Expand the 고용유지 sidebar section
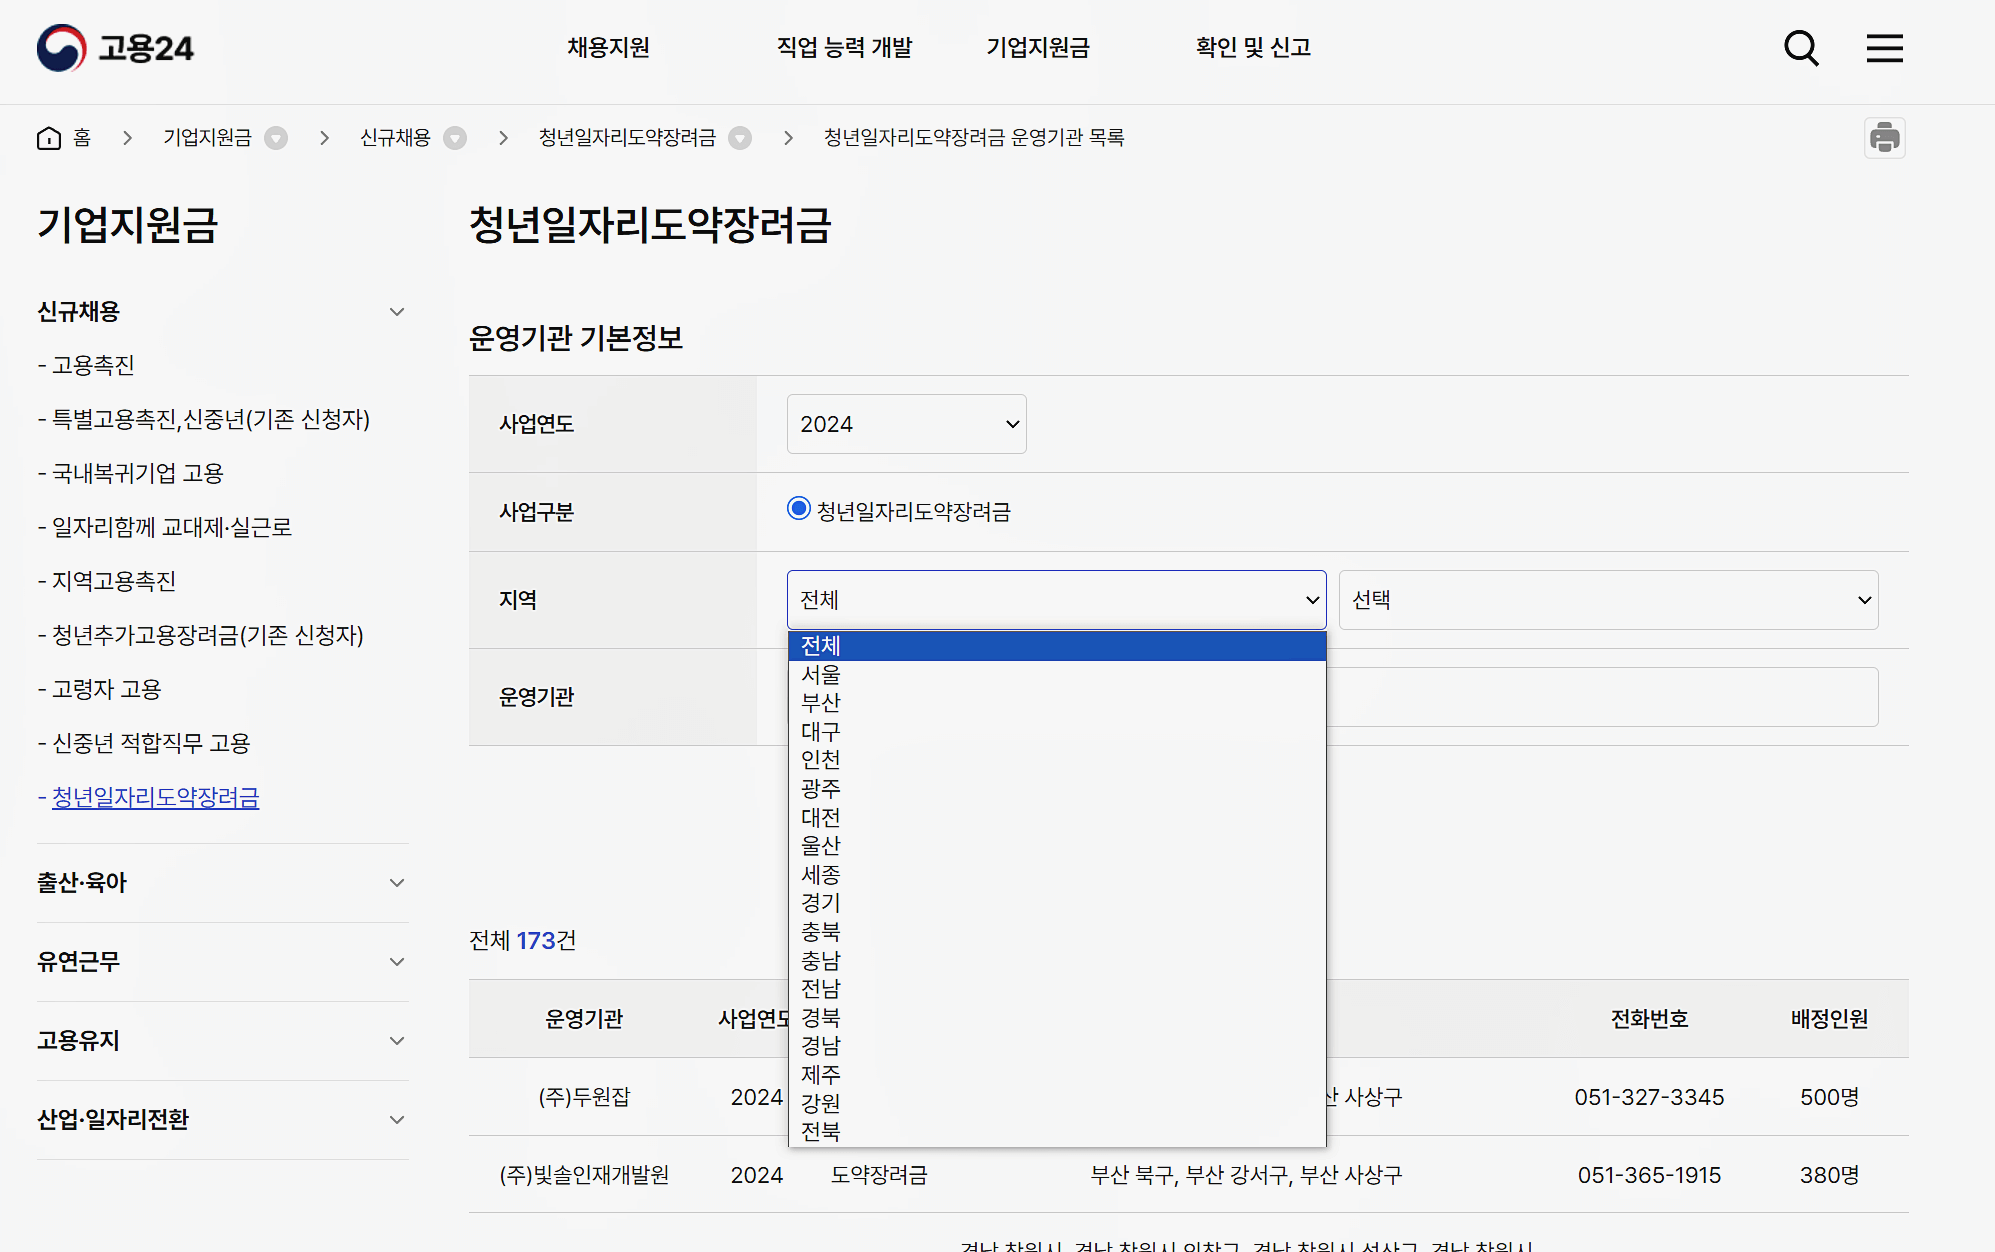Screen dimensions: 1995x1252 [x=397, y=1040]
